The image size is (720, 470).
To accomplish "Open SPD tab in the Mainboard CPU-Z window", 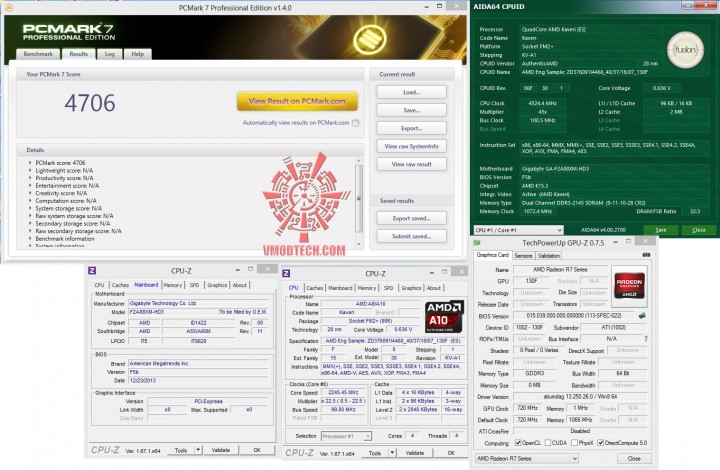I will click(x=195, y=285).
